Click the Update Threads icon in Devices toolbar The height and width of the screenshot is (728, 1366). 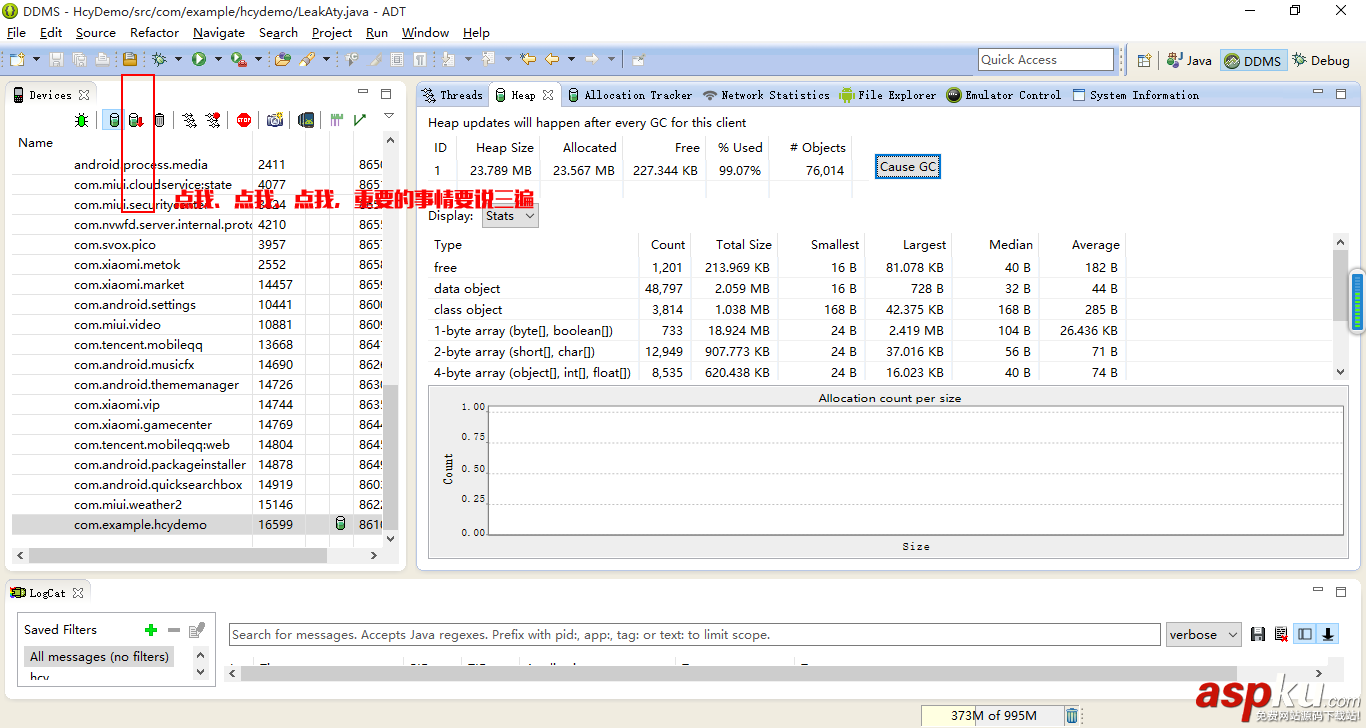pyautogui.click(x=189, y=121)
